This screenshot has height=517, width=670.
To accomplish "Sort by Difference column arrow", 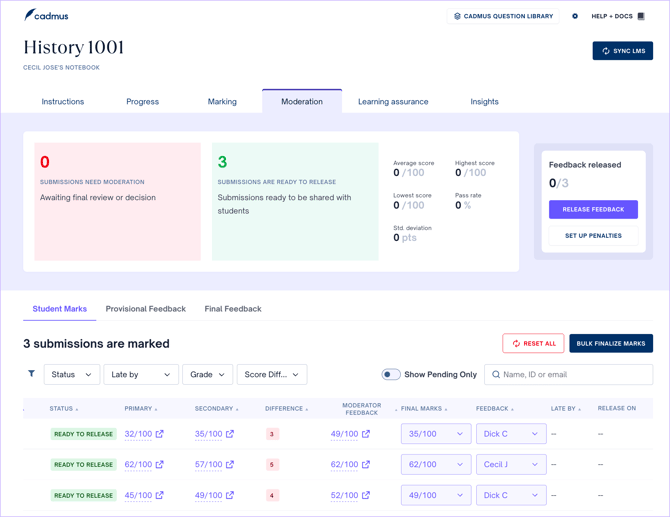I will (x=306, y=409).
